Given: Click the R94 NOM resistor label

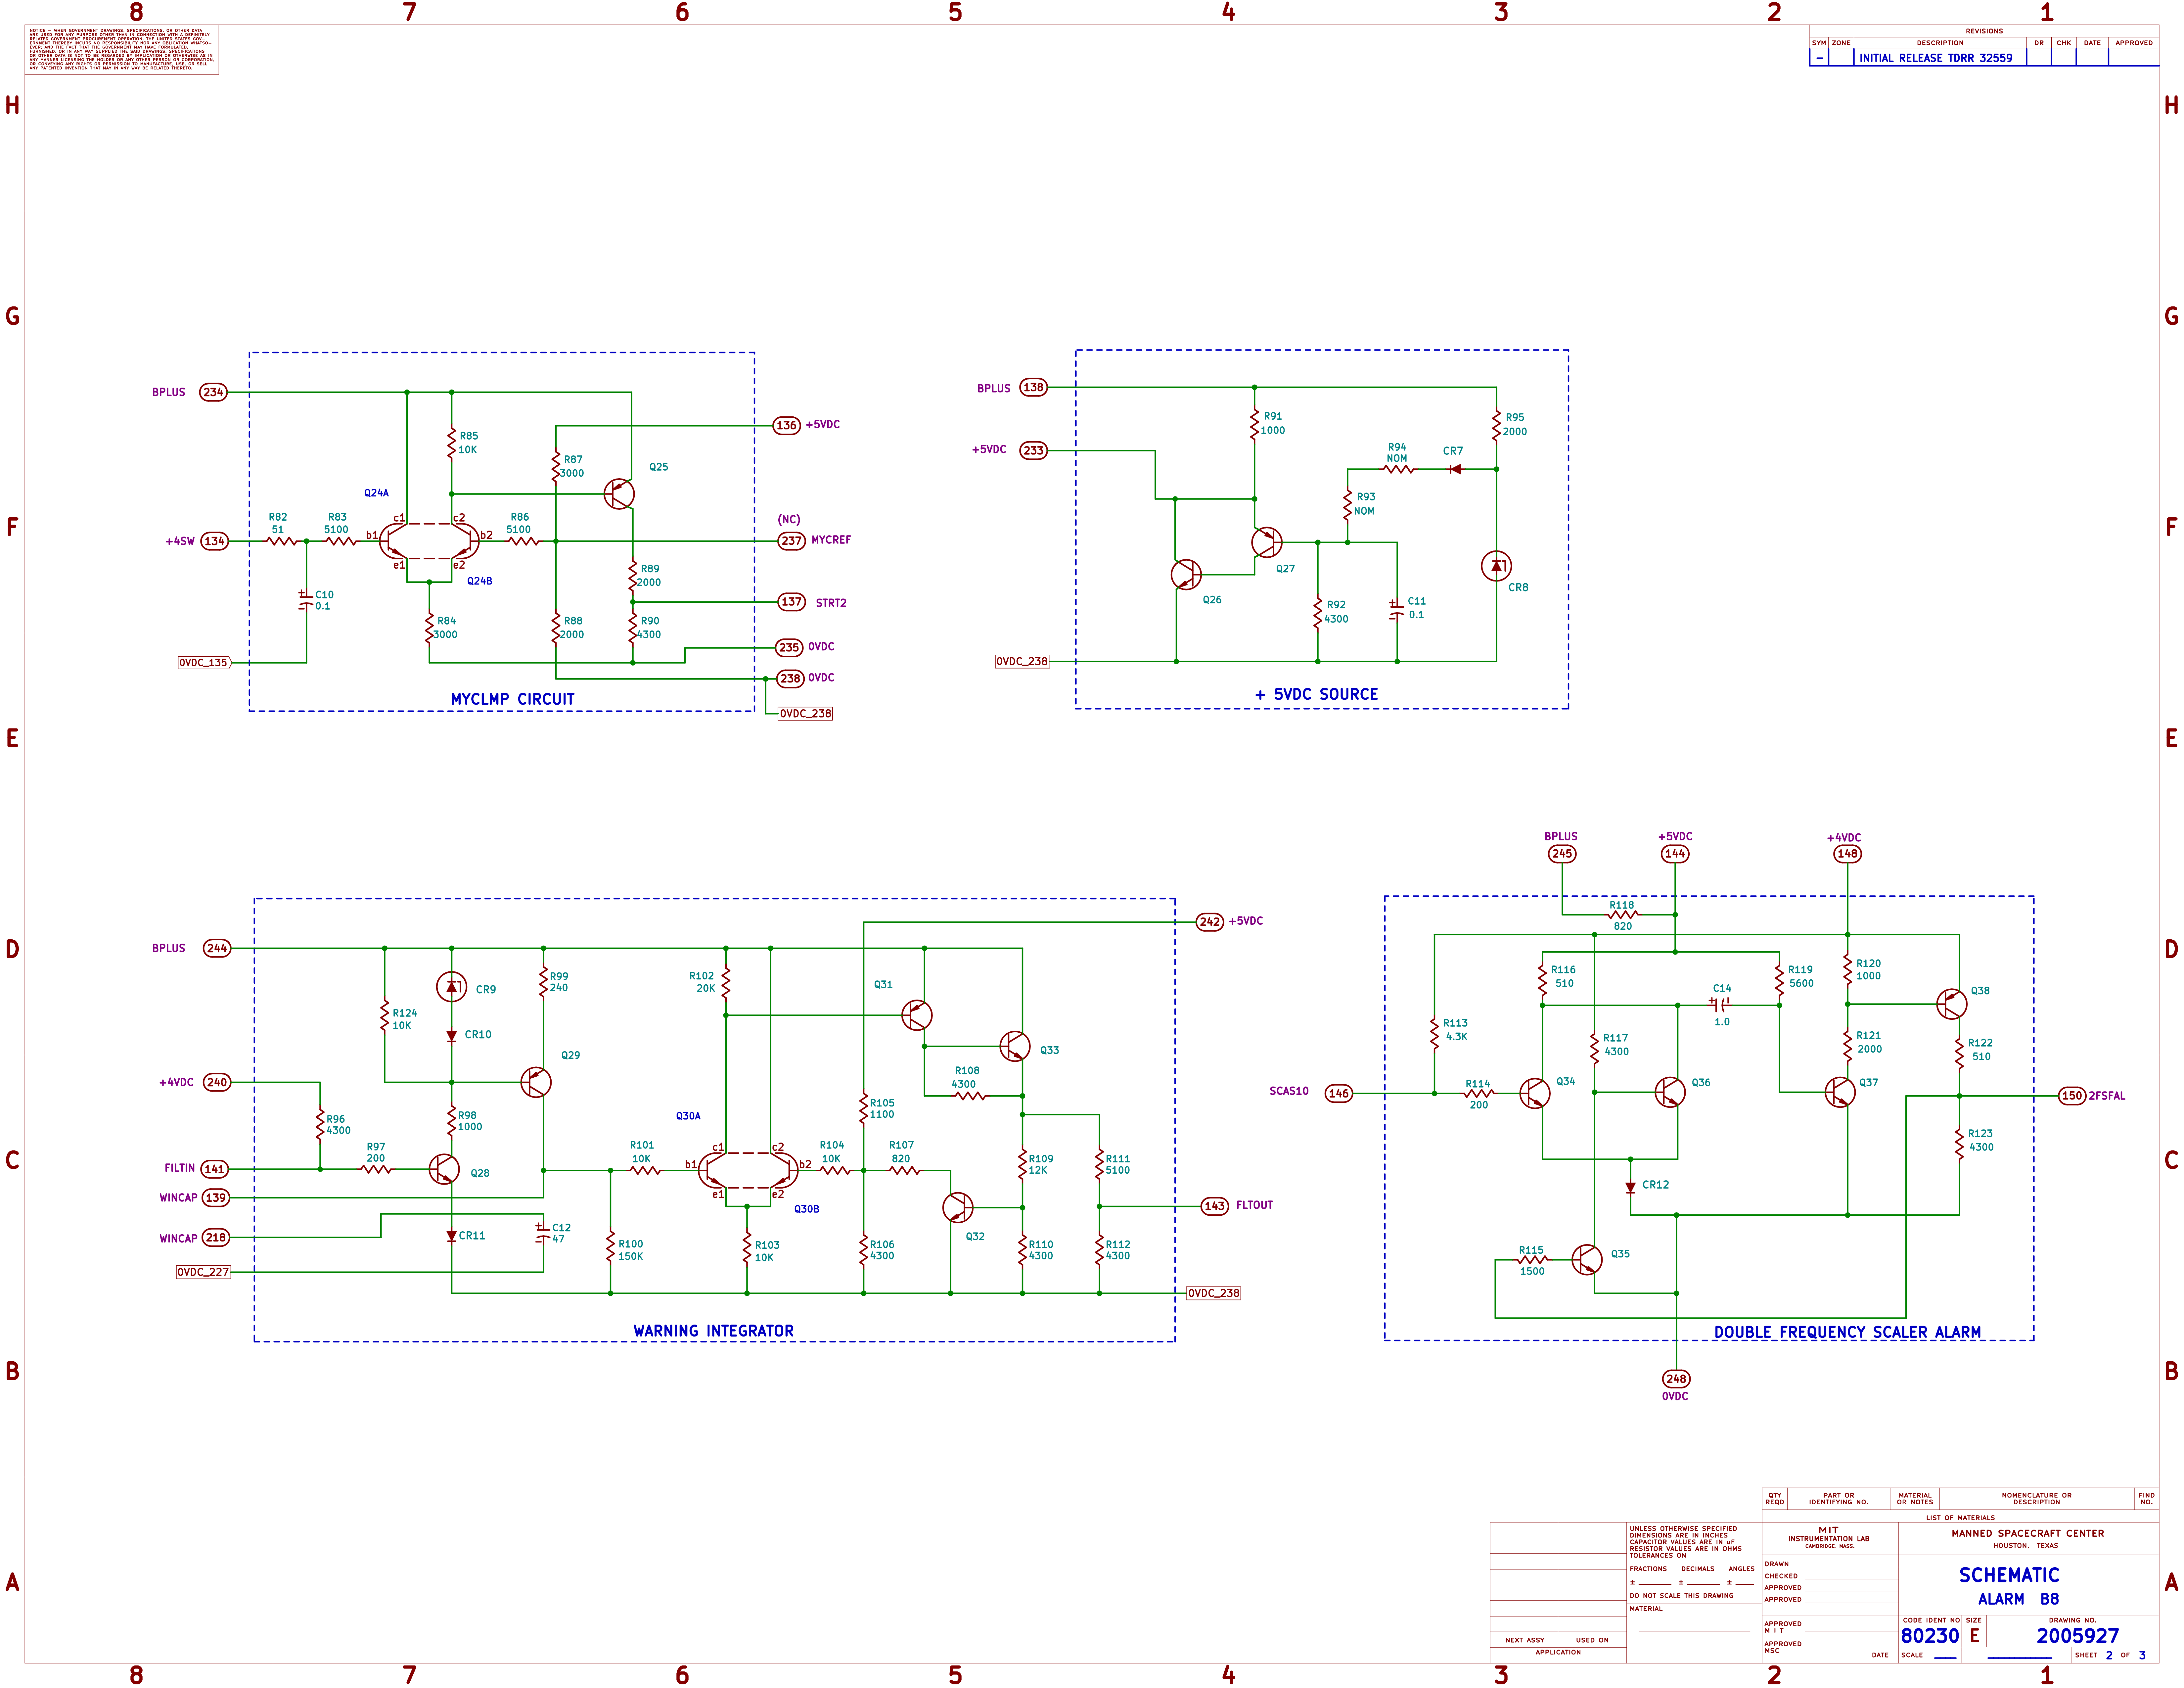Looking at the screenshot, I should pyautogui.click(x=1397, y=453).
